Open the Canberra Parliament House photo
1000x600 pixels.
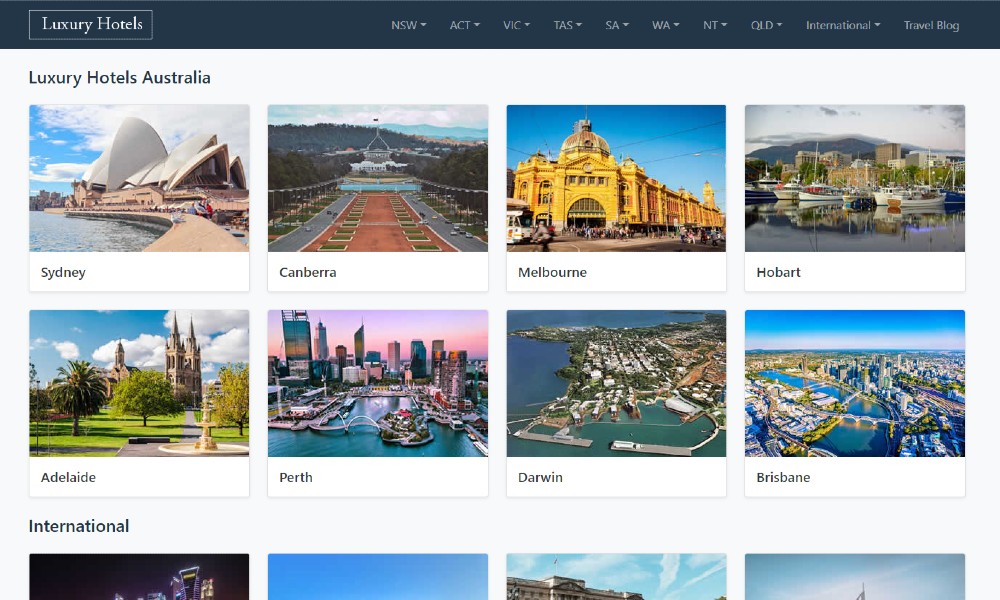coord(378,178)
